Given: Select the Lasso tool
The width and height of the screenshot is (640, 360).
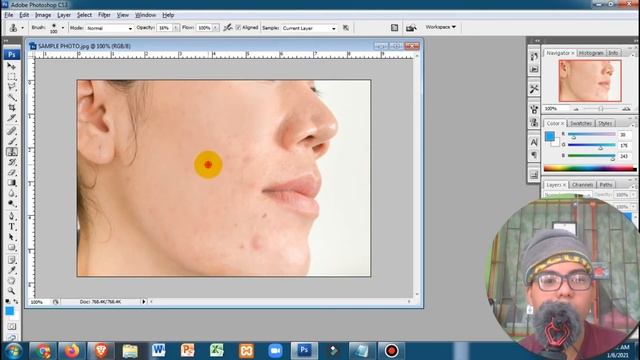Looking at the screenshot, I should coord(11,87).
